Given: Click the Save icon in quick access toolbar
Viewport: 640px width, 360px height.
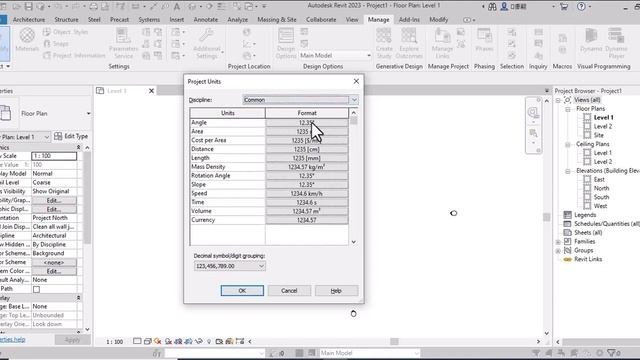Looking at the screenshot, I should [29, 6].
